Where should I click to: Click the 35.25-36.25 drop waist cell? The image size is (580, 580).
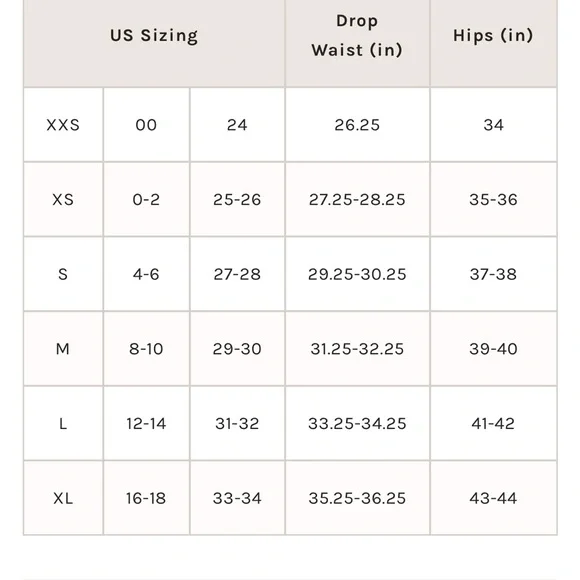357,498
